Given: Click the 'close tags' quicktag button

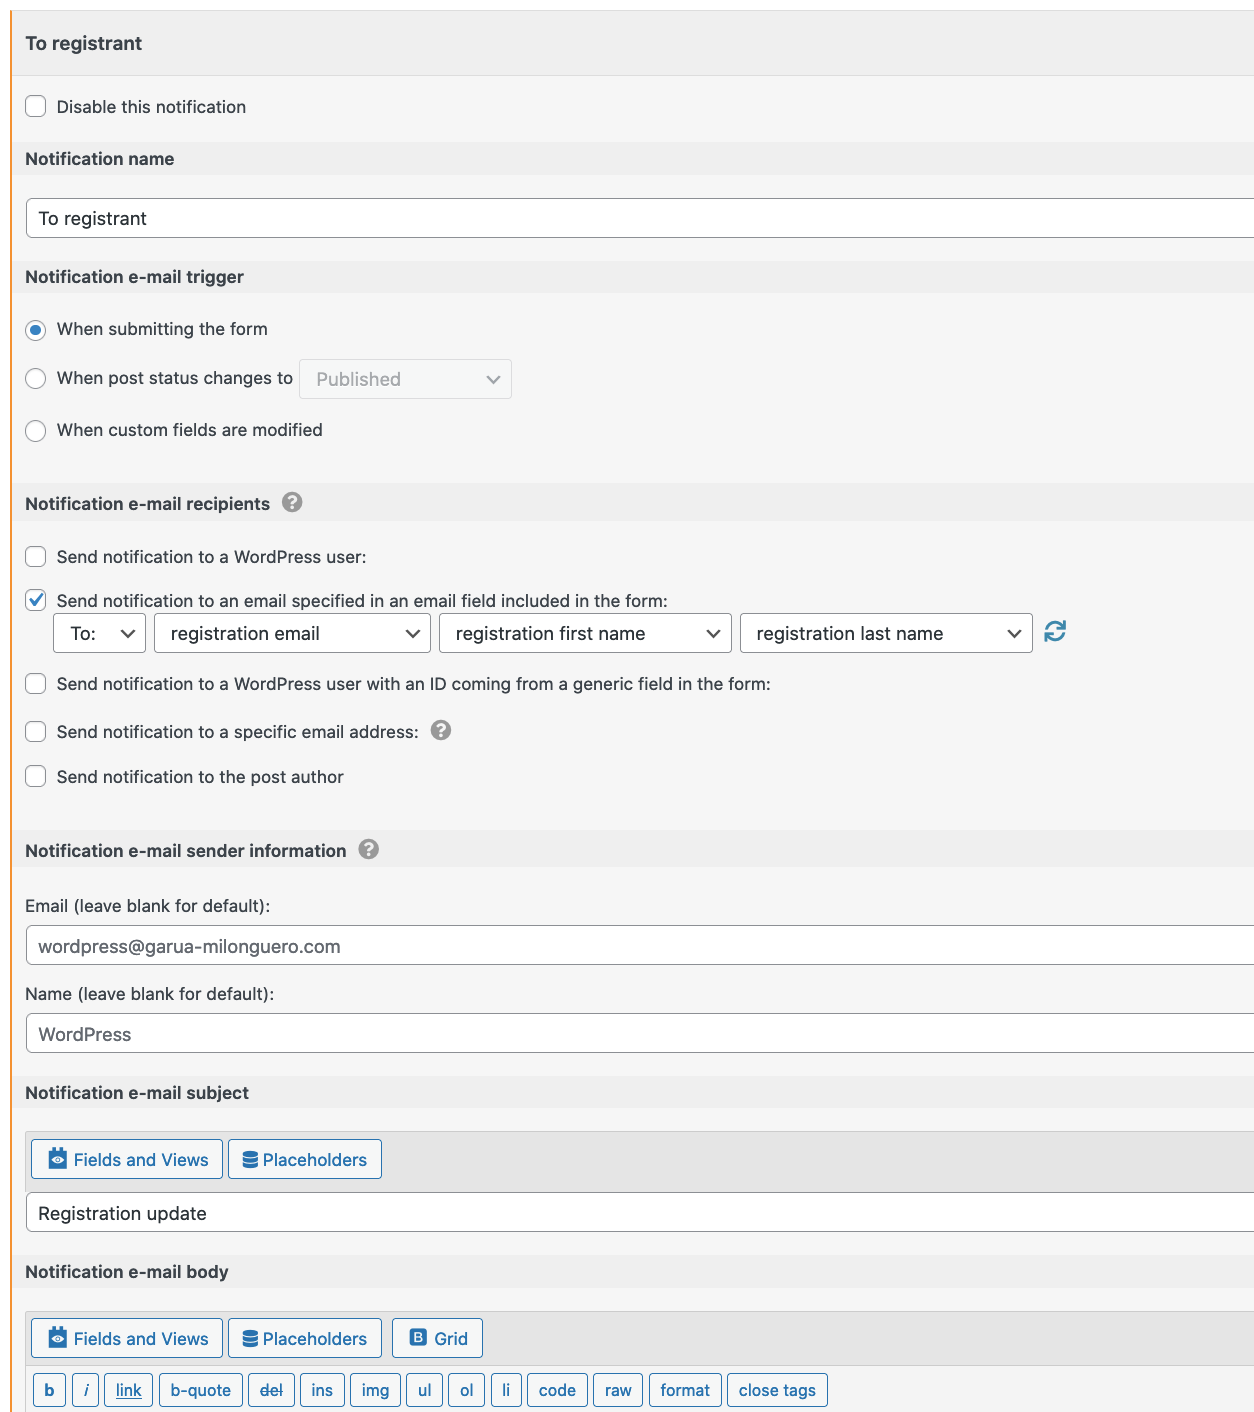Looking at the screenshot, I should pos(777,1390).
